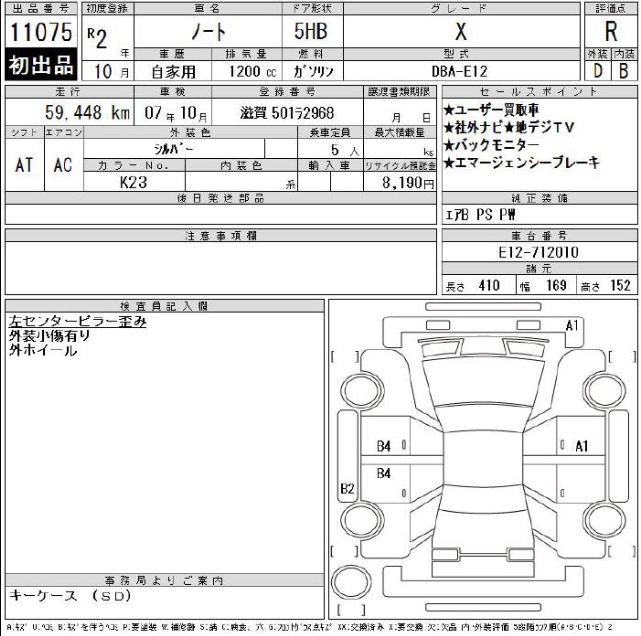Viewport: 641px width, 636px height.
Task: Click the overall grade R value
Action: [610, 31]
